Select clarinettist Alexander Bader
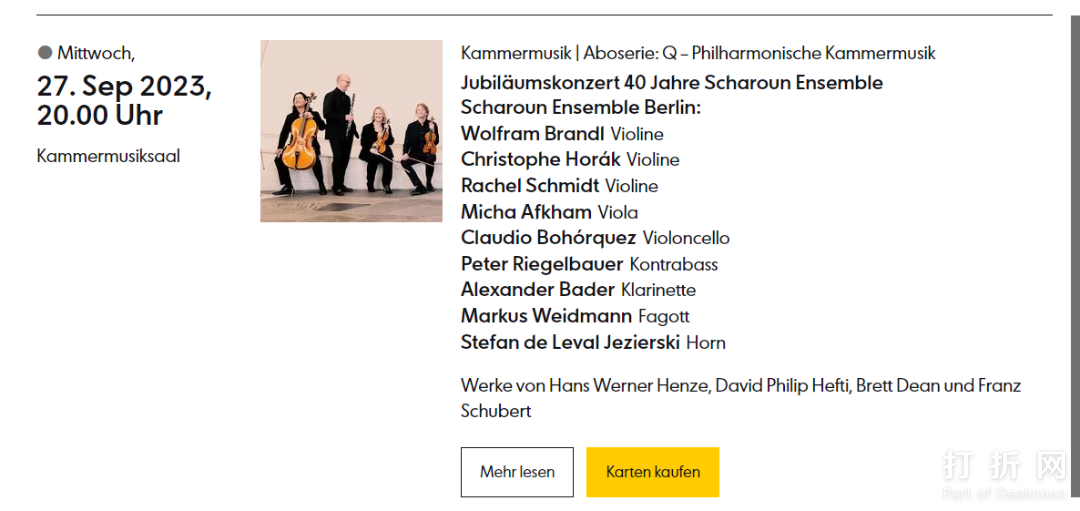This screenshot has width=1080, height=511. (538, 290)
